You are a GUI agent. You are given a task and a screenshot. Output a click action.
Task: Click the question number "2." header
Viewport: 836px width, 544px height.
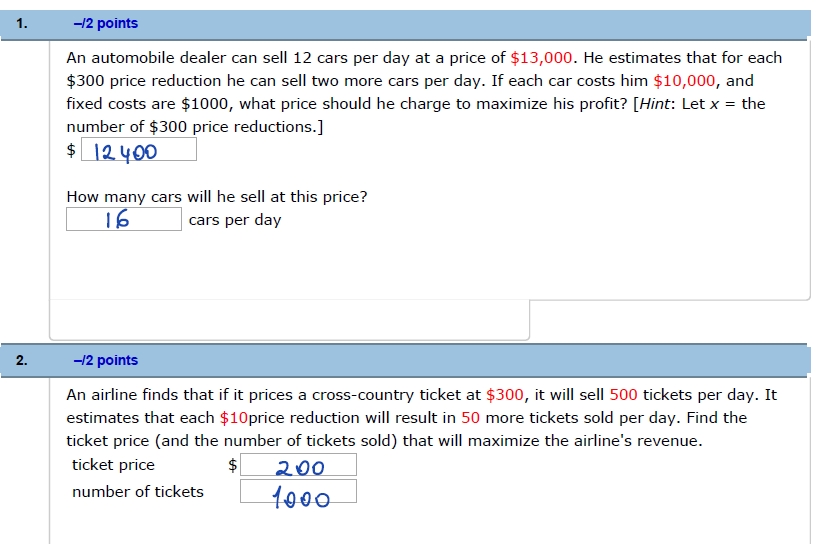pyautogui.click(x=23, y=360)
